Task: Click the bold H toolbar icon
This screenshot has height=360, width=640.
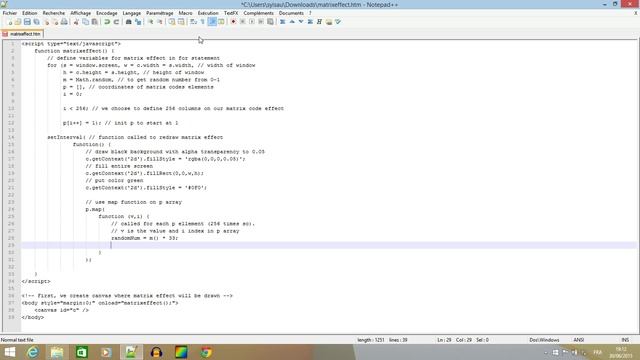Action: tap(319, 22)
